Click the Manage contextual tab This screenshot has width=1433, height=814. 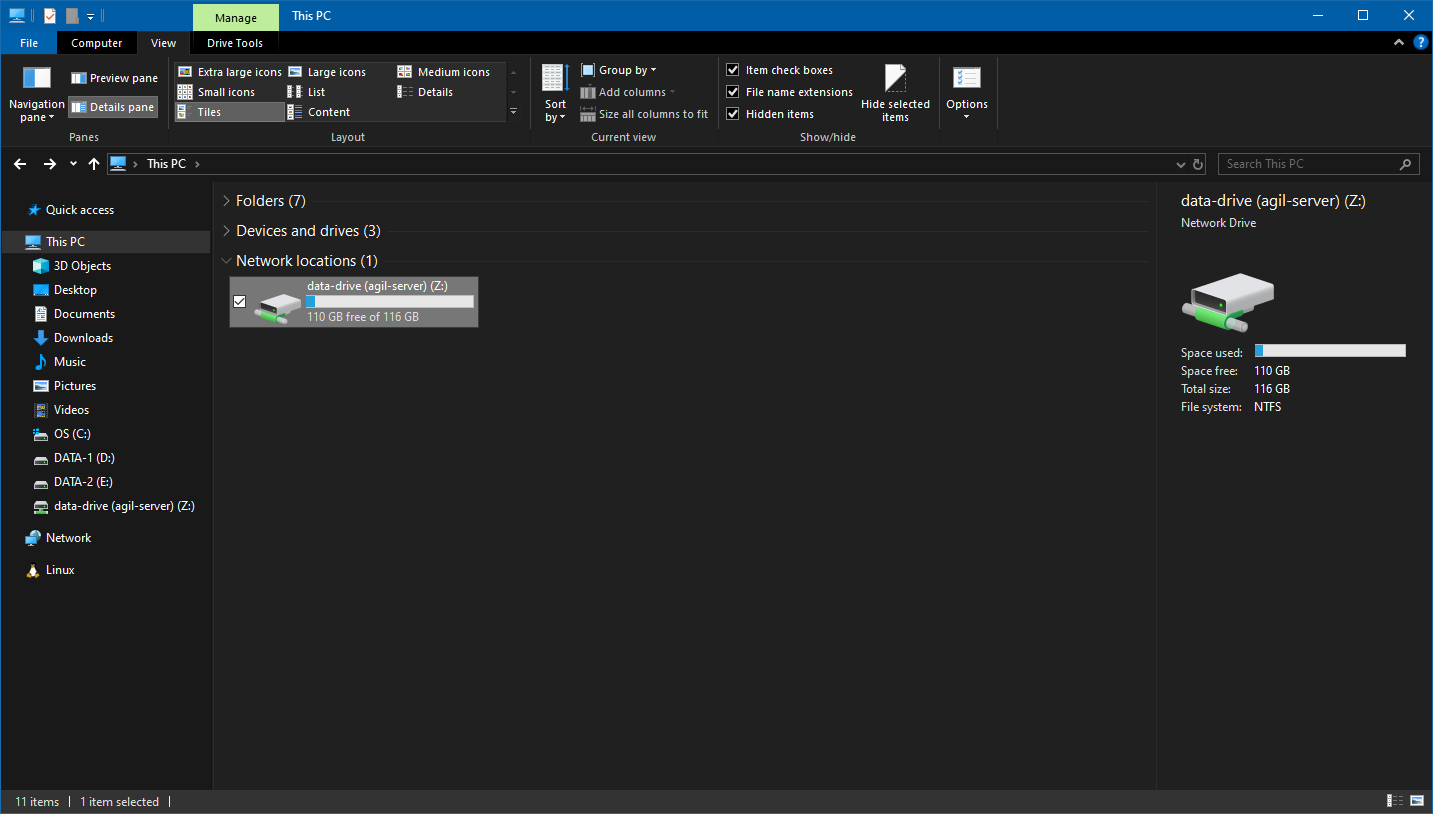(236, 17)
